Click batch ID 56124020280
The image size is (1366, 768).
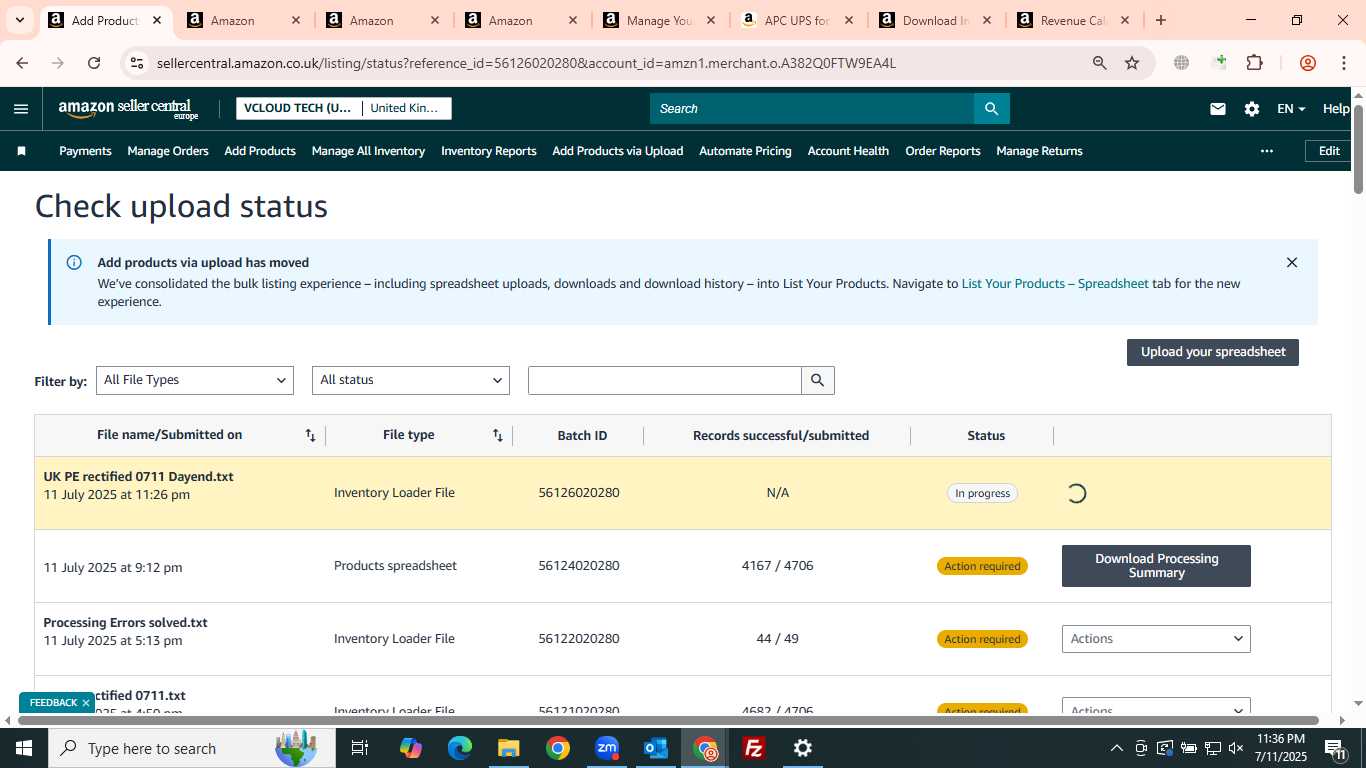(579, 566)
